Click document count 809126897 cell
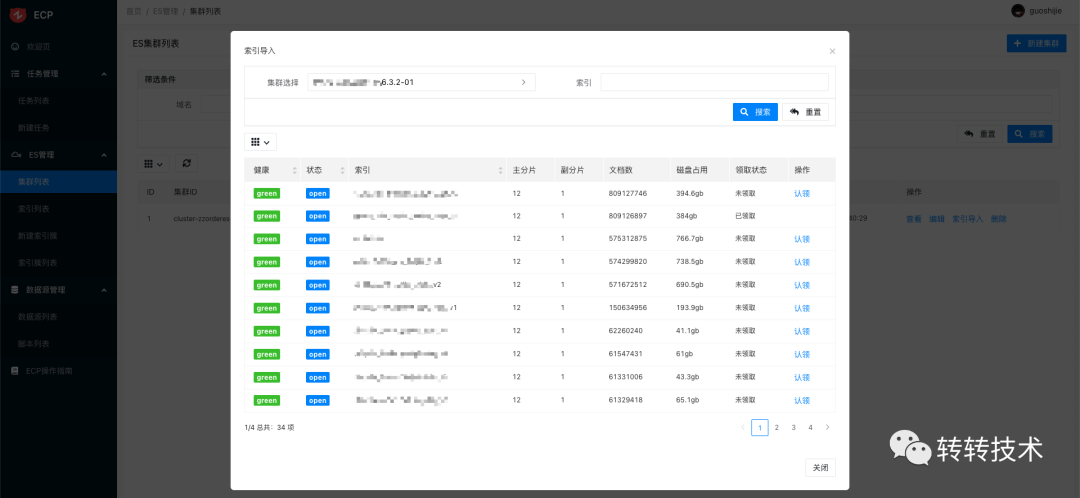Screen dimensions: 1080x498 pyautogui.click(x=627, y=216)
